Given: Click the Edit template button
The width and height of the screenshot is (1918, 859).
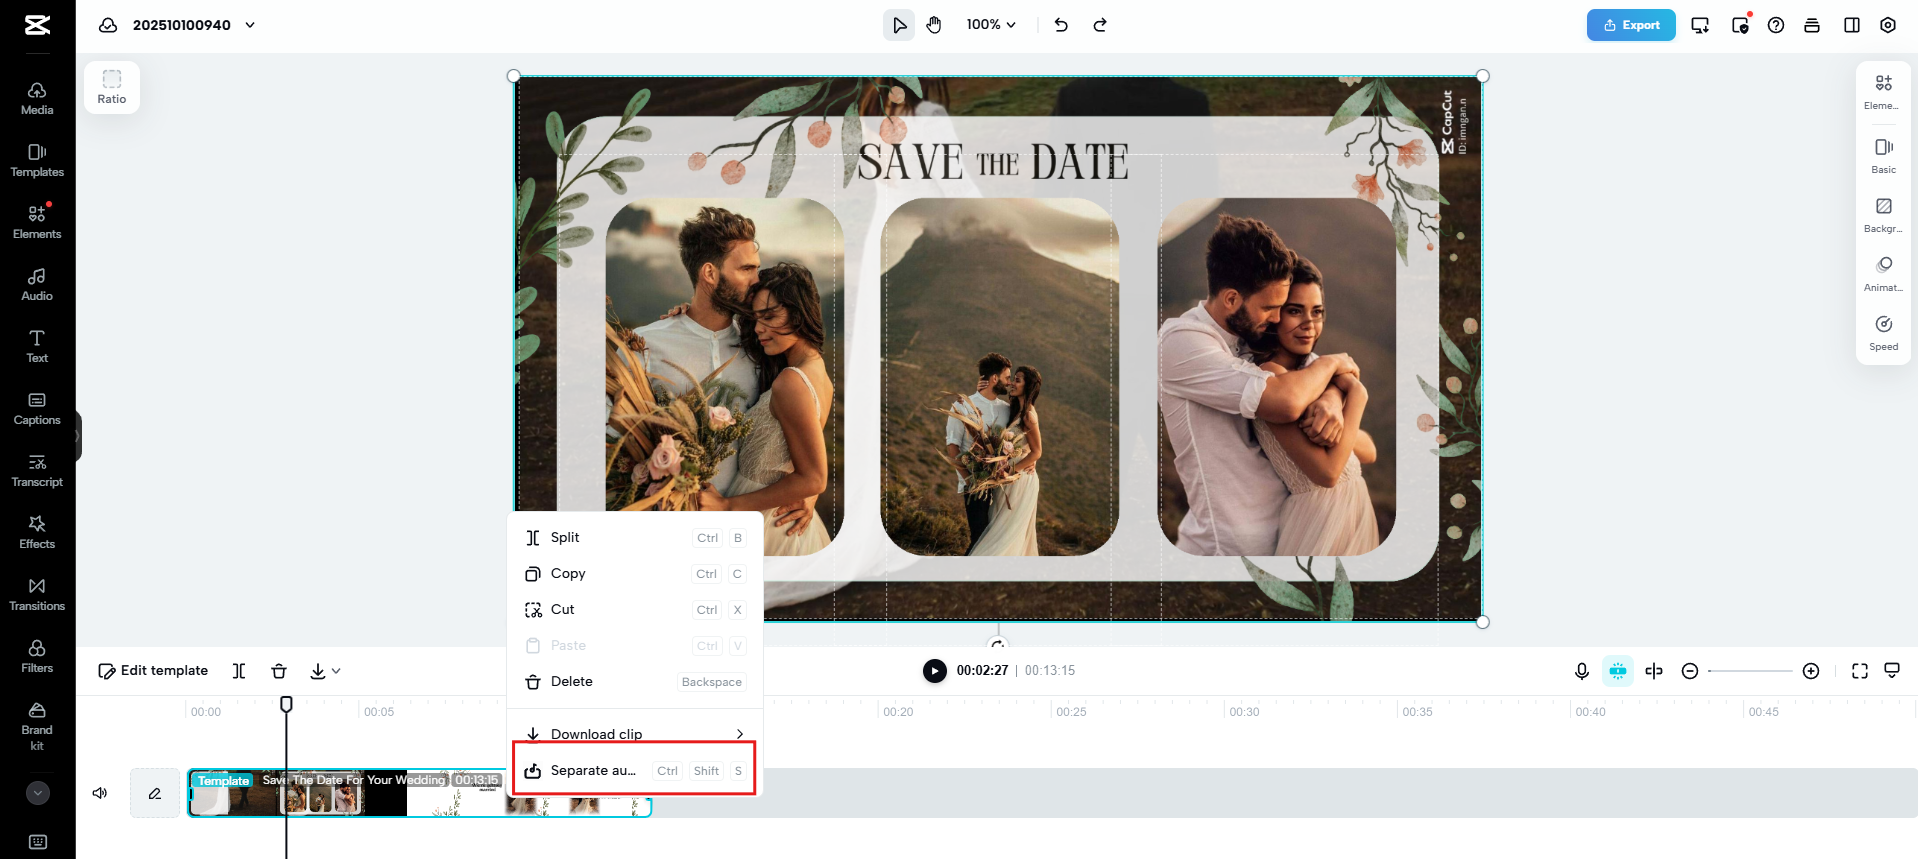Looking at the screenshot, I should pos(153,671).
